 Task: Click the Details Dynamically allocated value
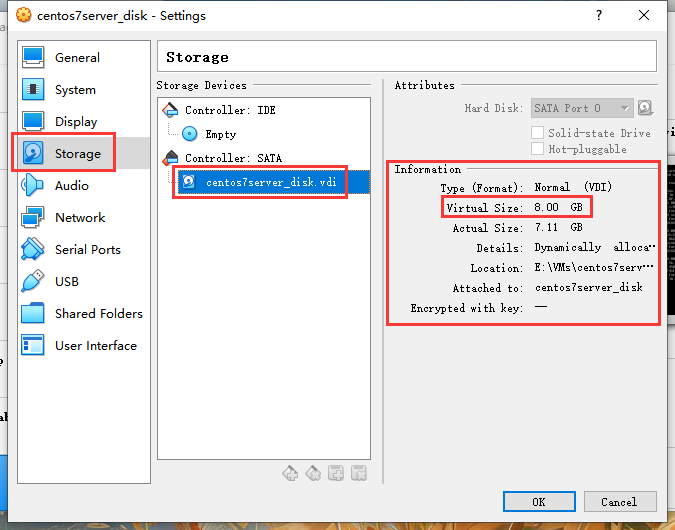[x=595, y=248]
